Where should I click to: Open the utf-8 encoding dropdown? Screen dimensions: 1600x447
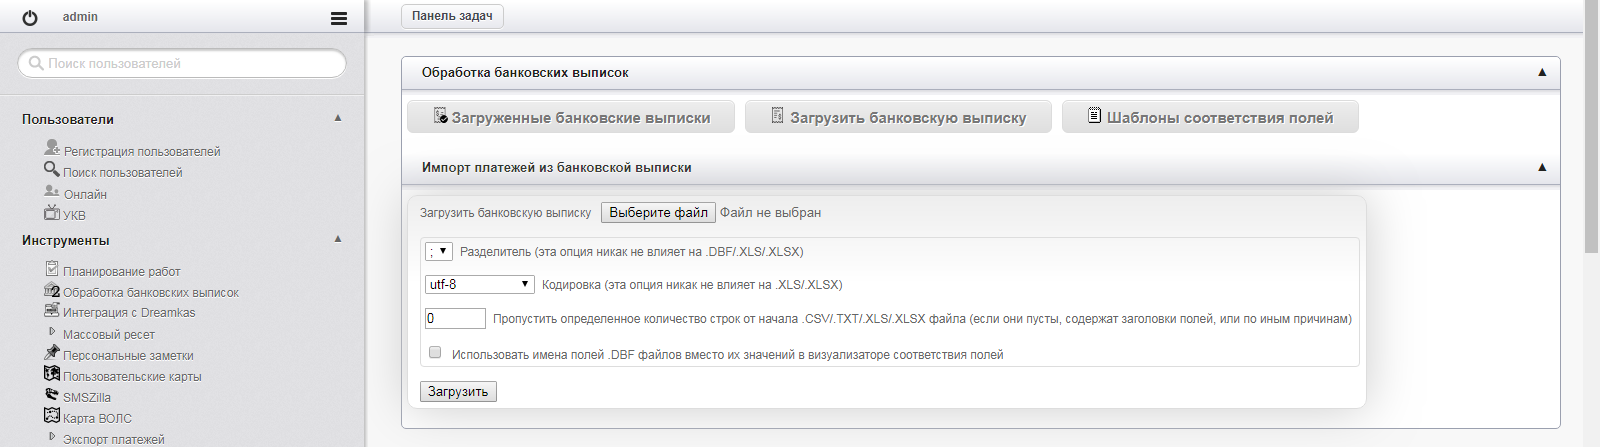click(x=479, y=285)
